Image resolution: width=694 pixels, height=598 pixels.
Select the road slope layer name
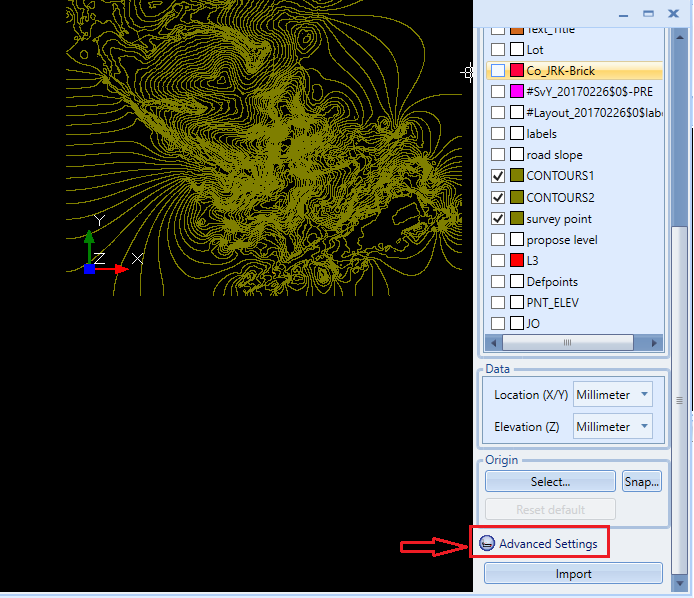point(554,155)
